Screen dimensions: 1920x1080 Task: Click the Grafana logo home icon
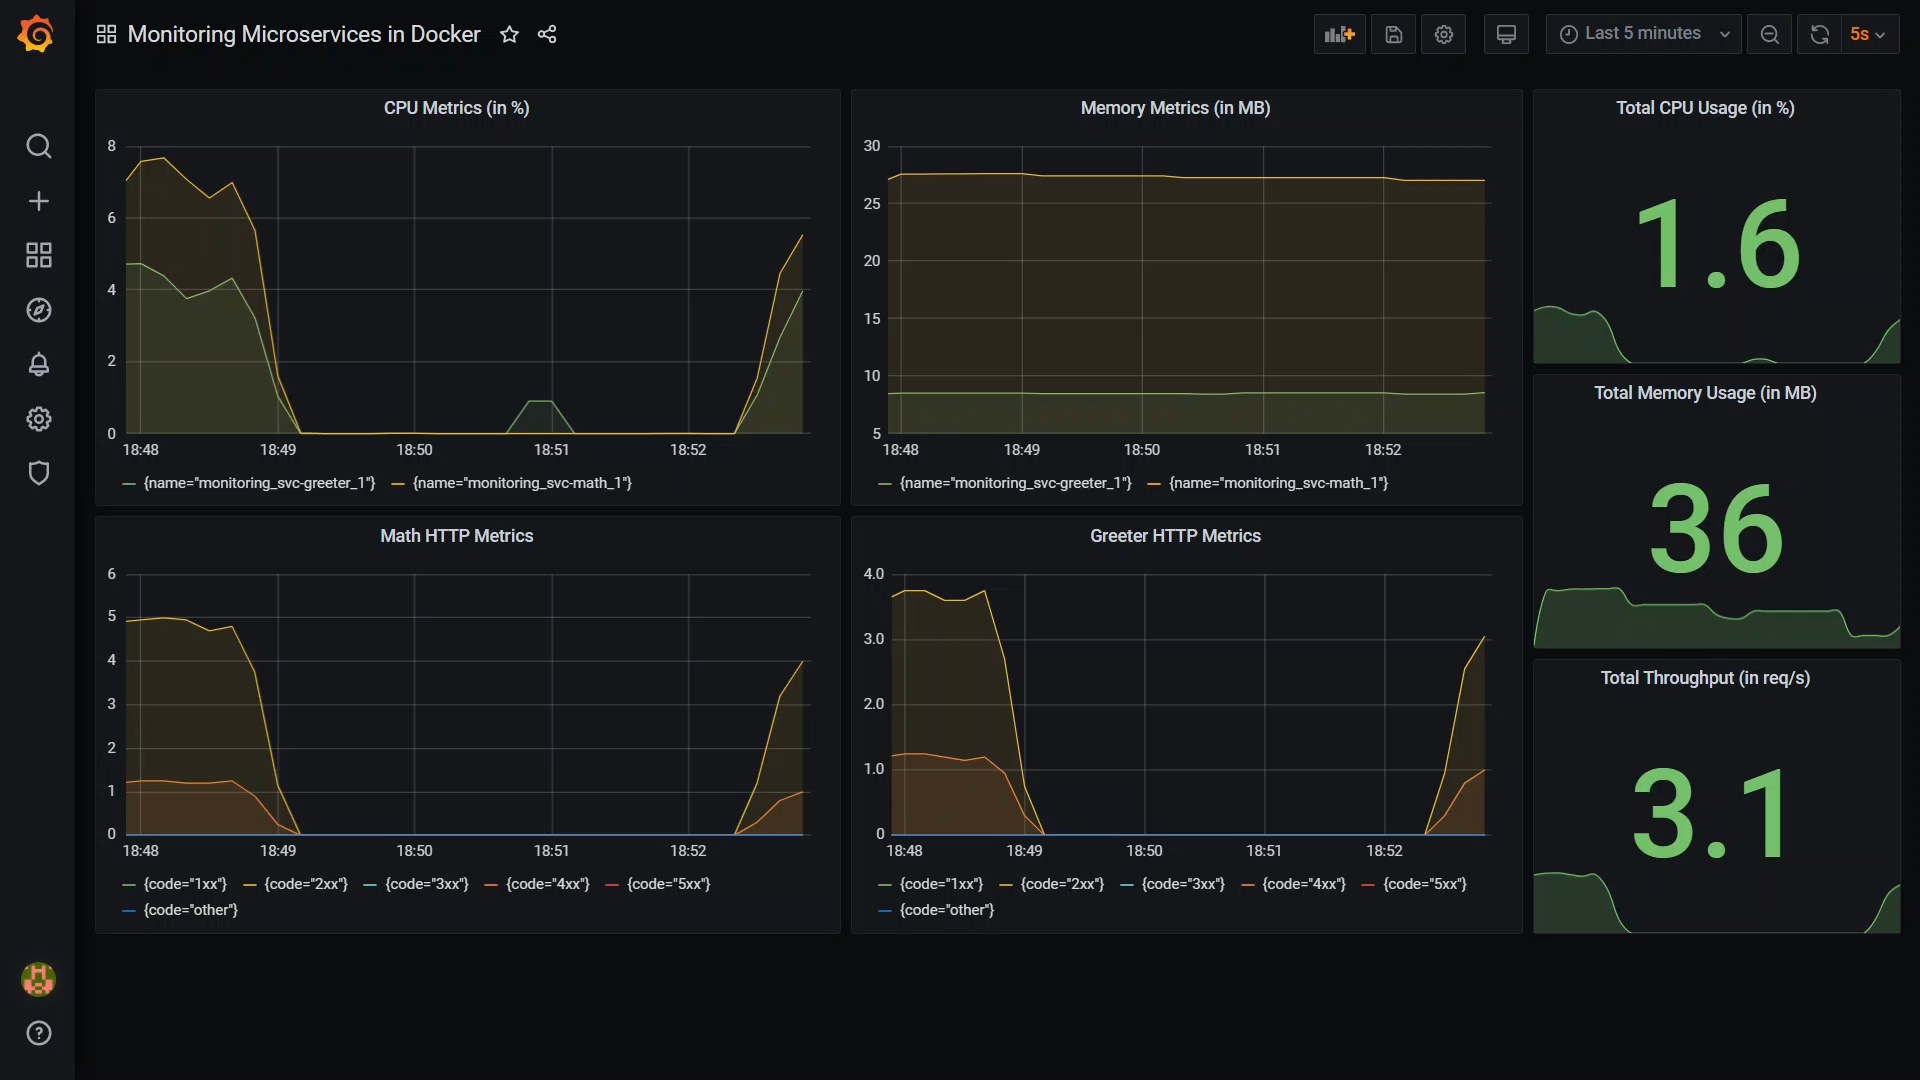click(36, 34)
